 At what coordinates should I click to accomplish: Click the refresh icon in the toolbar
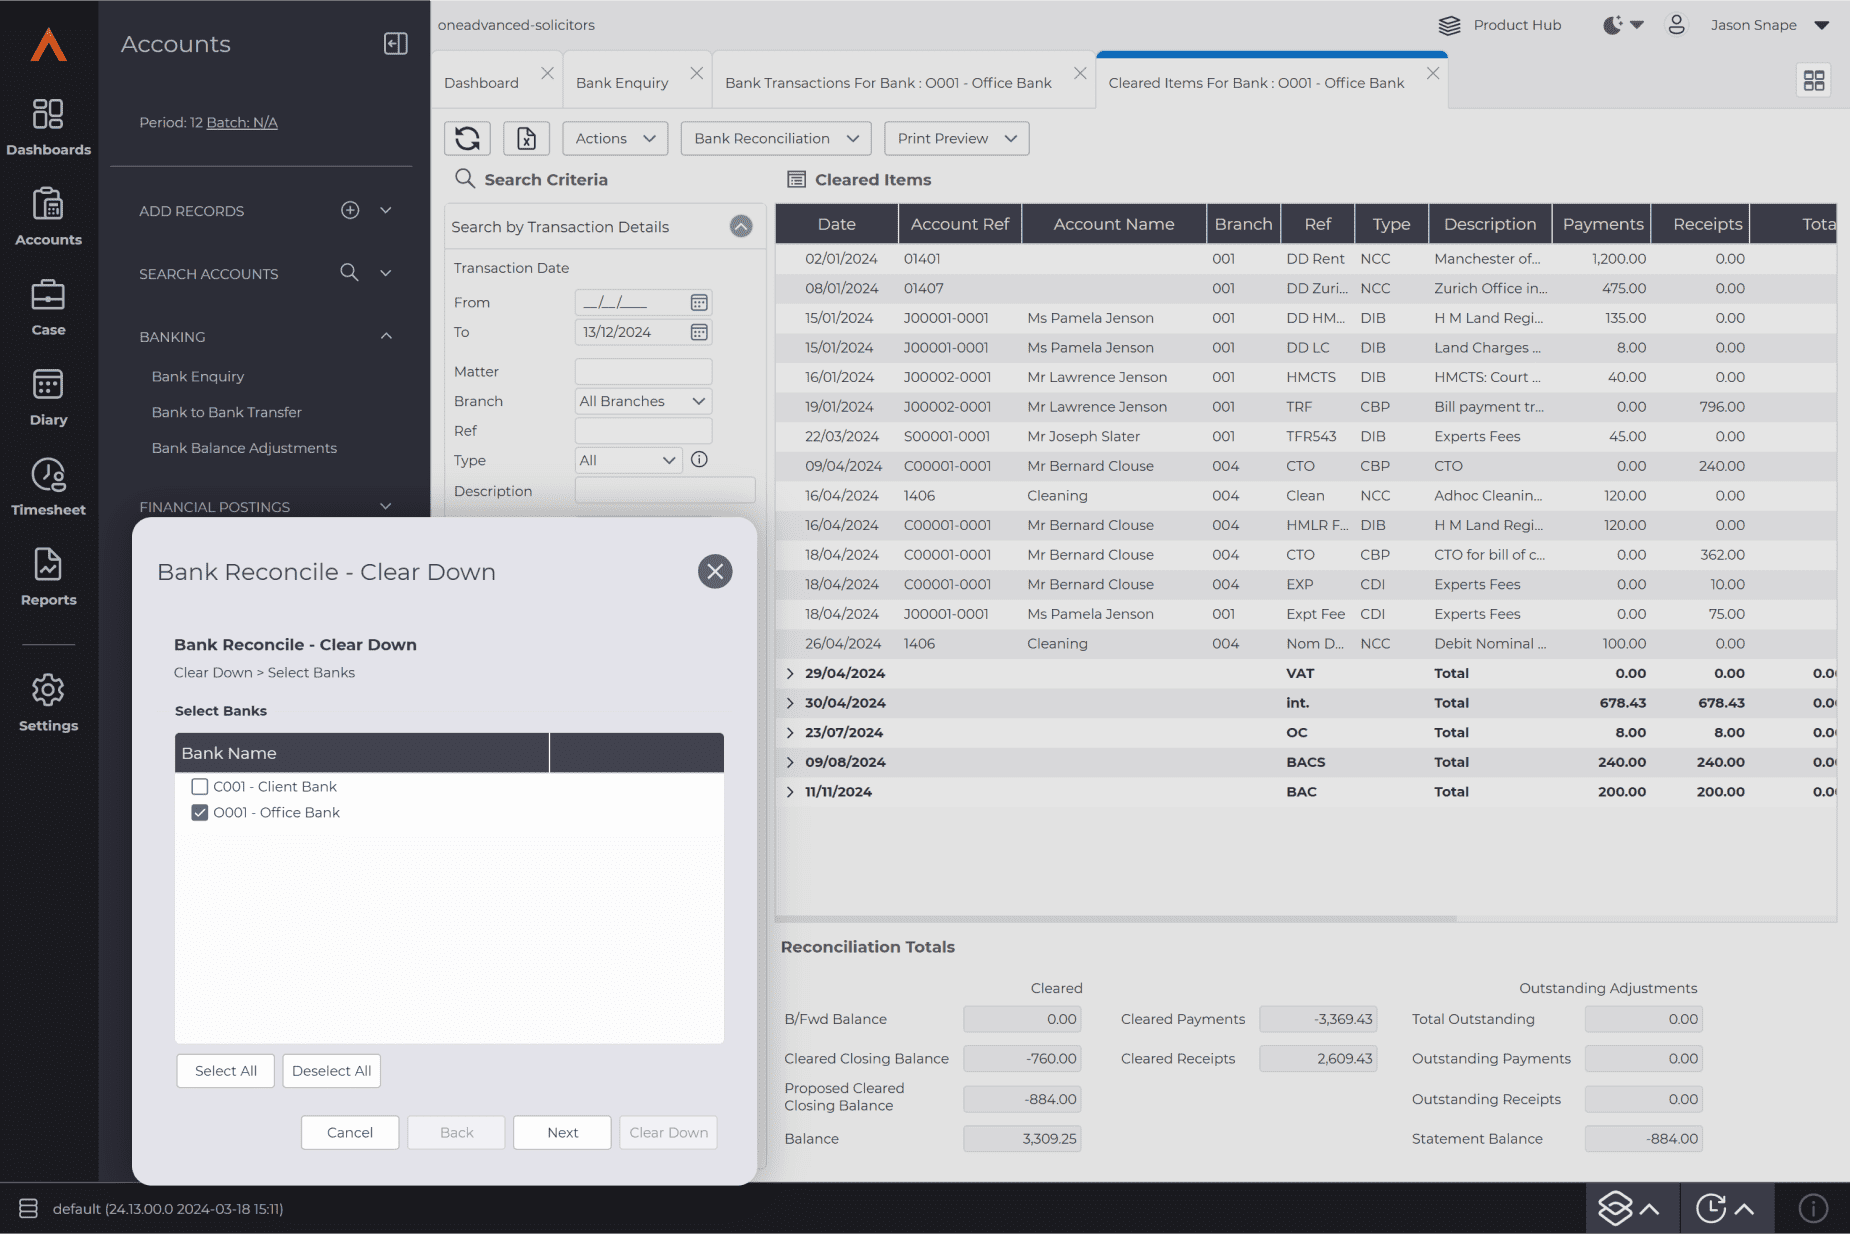pyautogui.click(x=467, y=138)
